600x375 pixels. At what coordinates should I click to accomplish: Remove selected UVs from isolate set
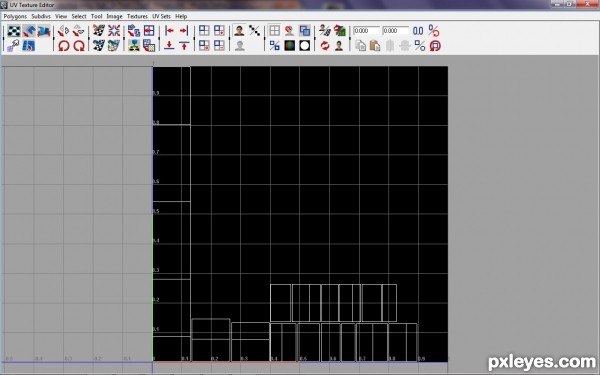click(x=219, y=46)
